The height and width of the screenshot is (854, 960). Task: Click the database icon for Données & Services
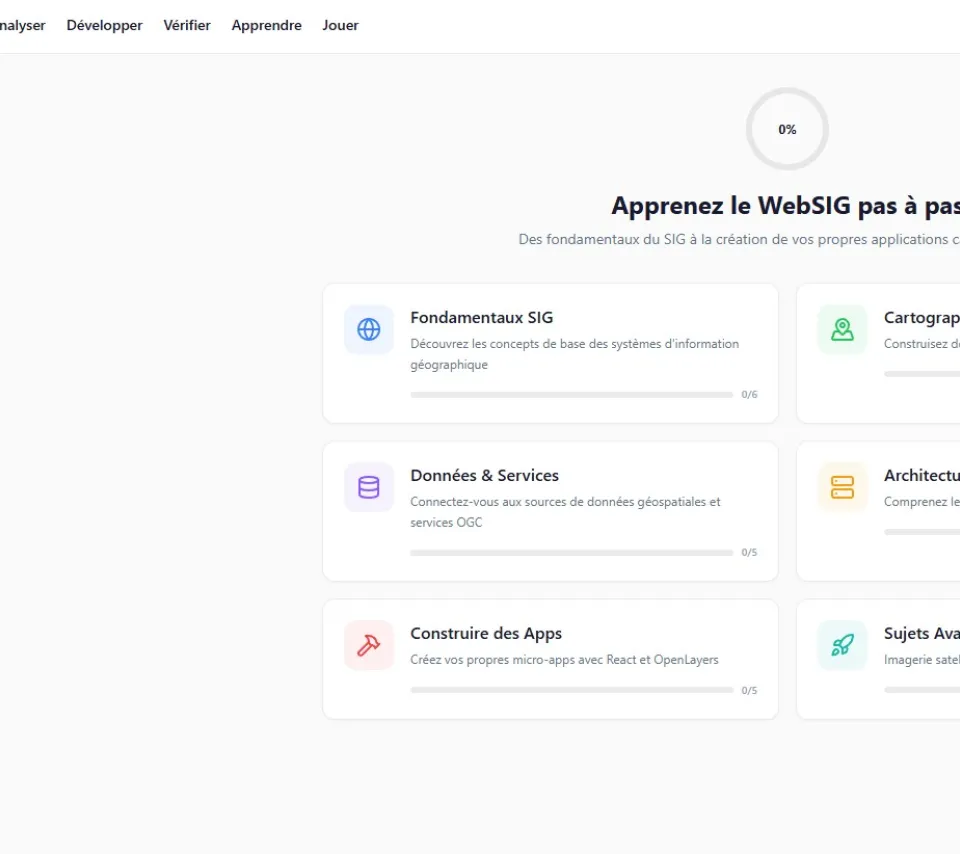click(369, 487)
